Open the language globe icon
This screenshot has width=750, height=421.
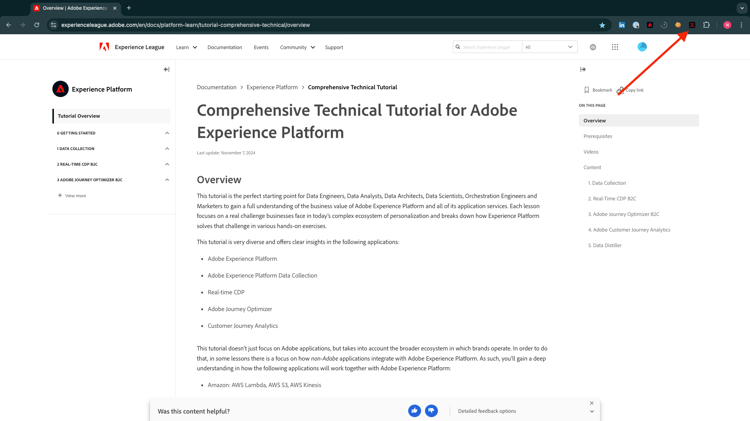tap(593, 47)
